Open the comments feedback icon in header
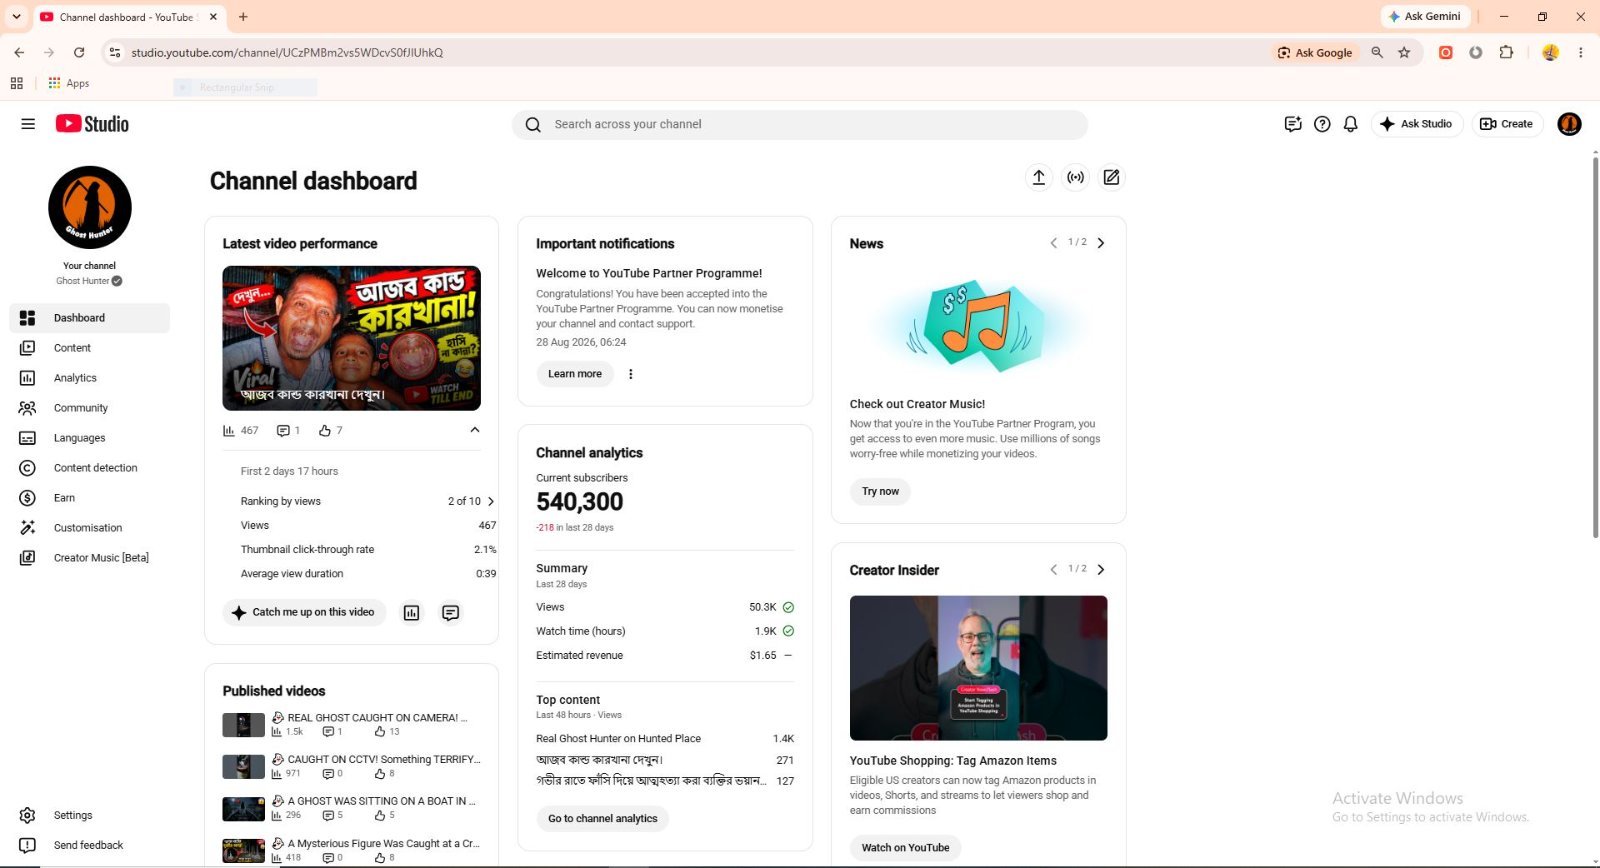The image size is (1600, 868). pos(1293,124)
